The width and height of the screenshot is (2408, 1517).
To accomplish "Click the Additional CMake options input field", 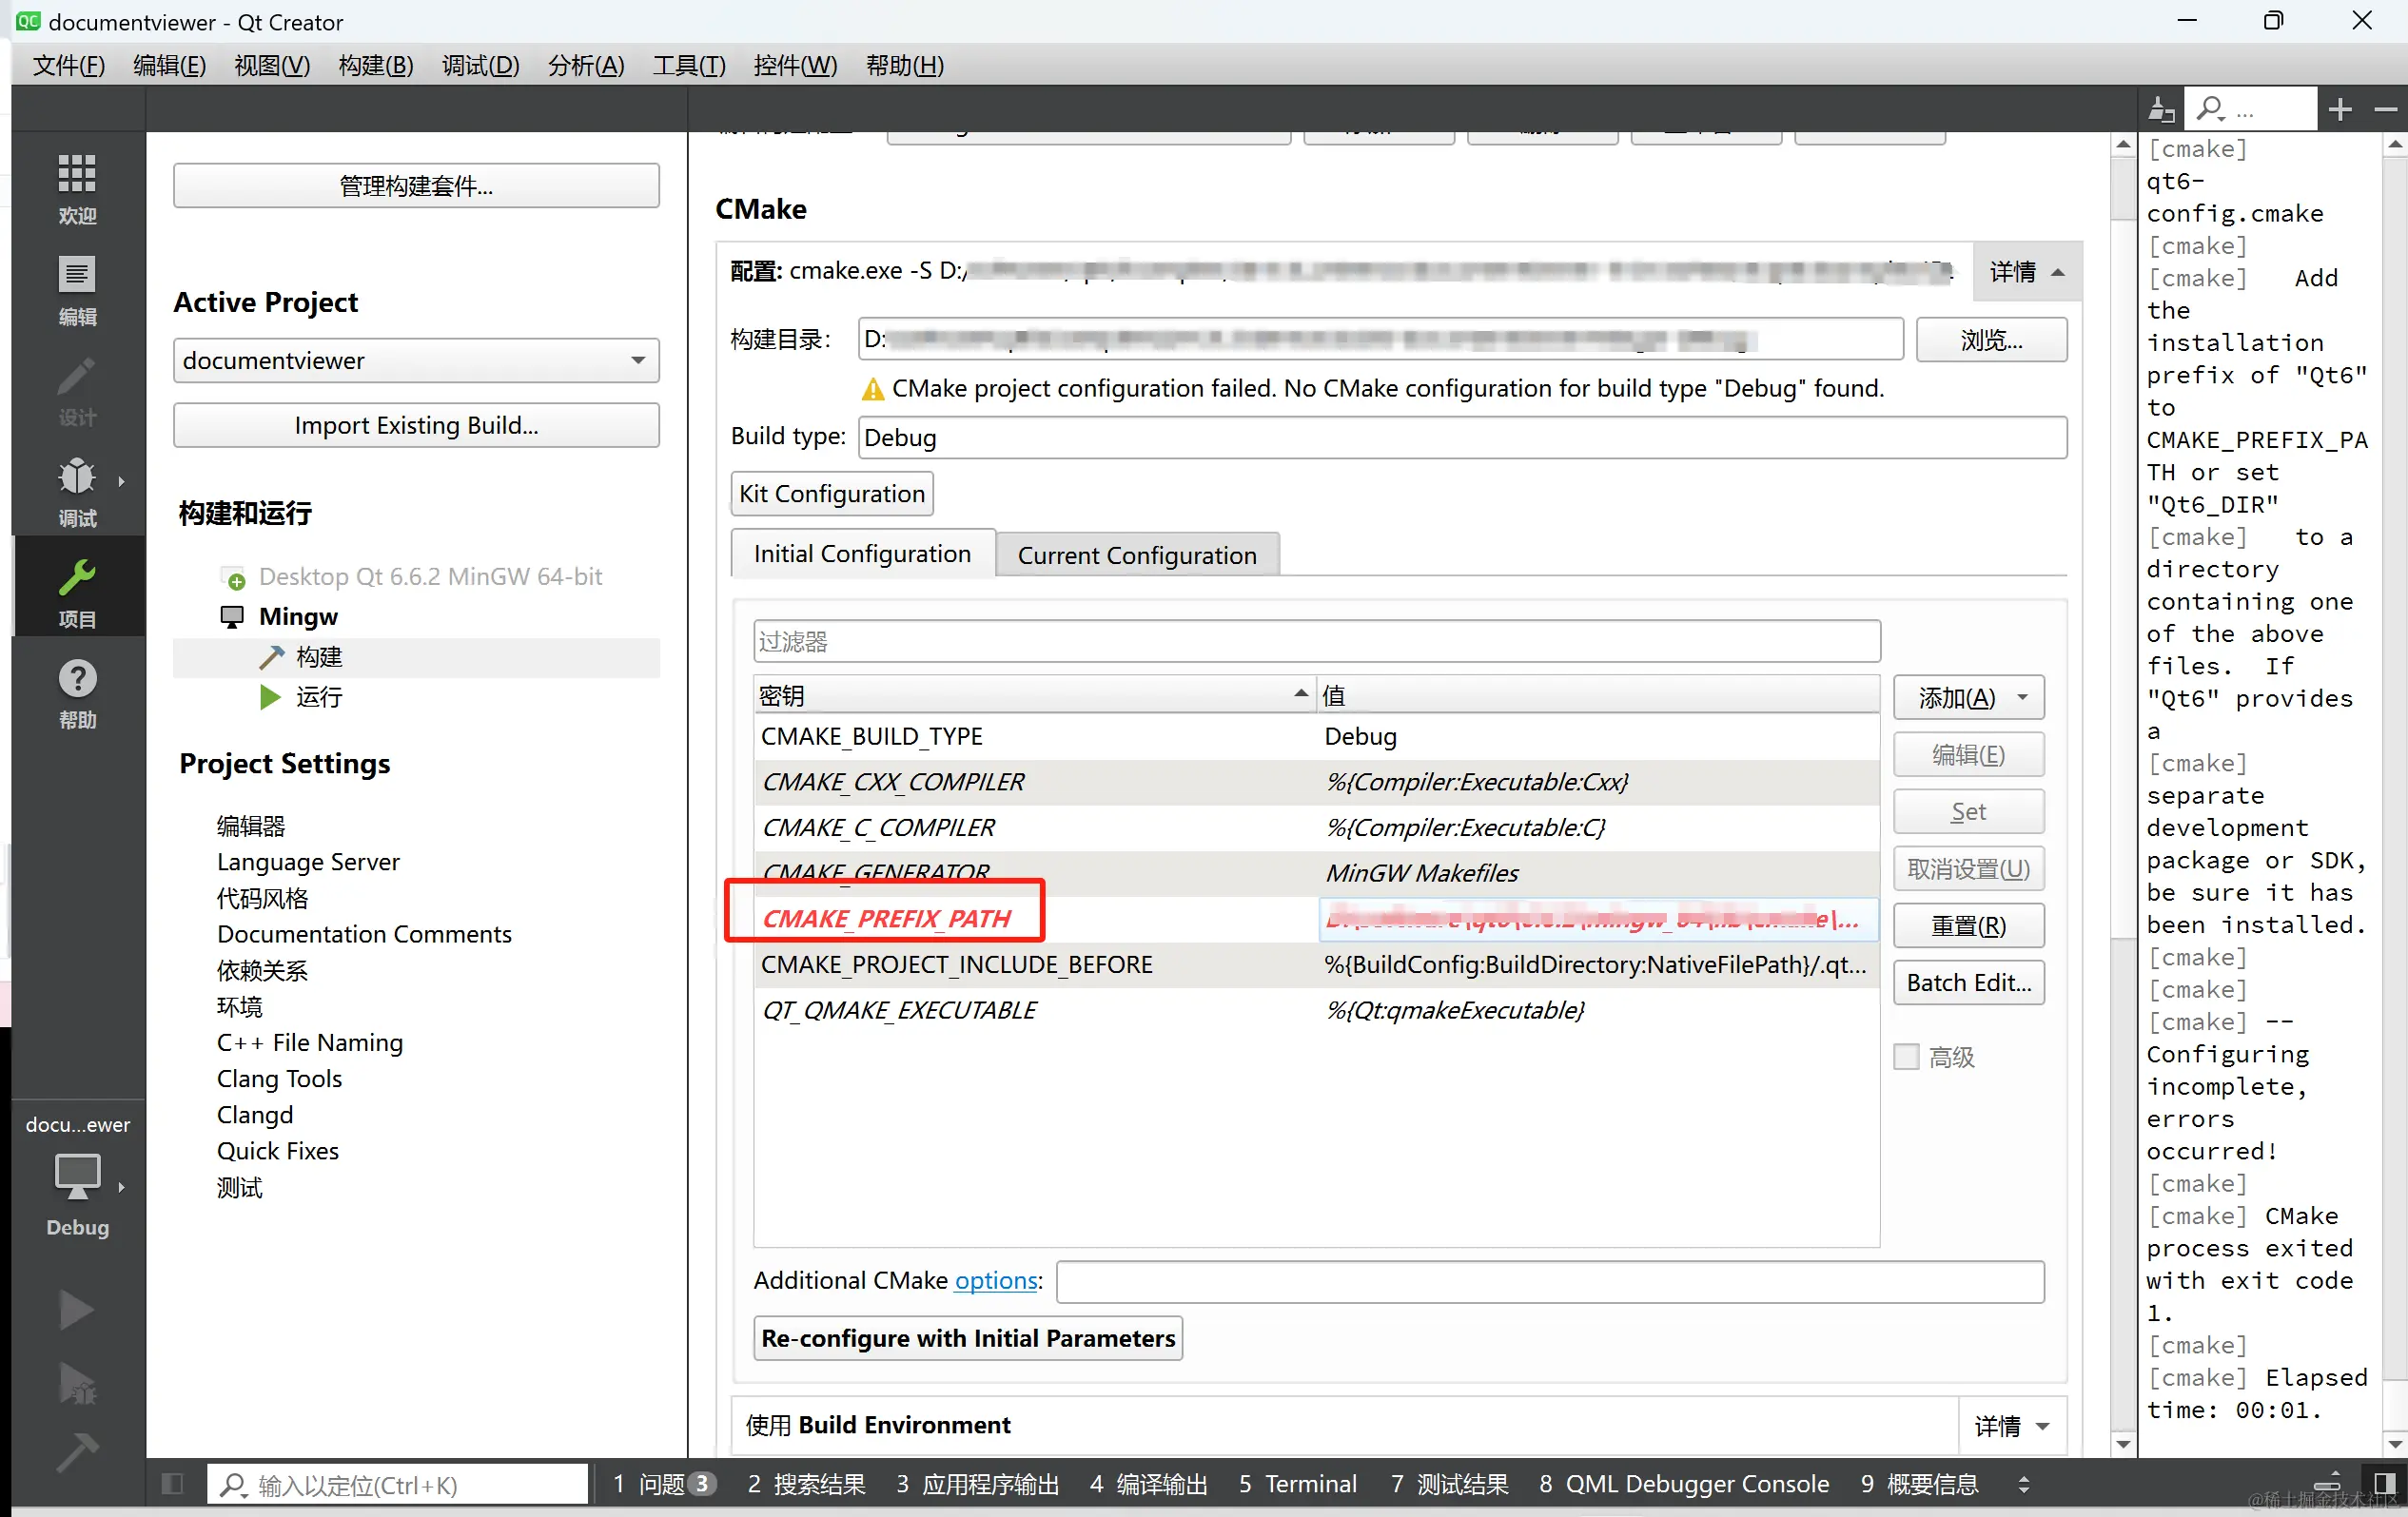I will [x=1550, y=1282].
